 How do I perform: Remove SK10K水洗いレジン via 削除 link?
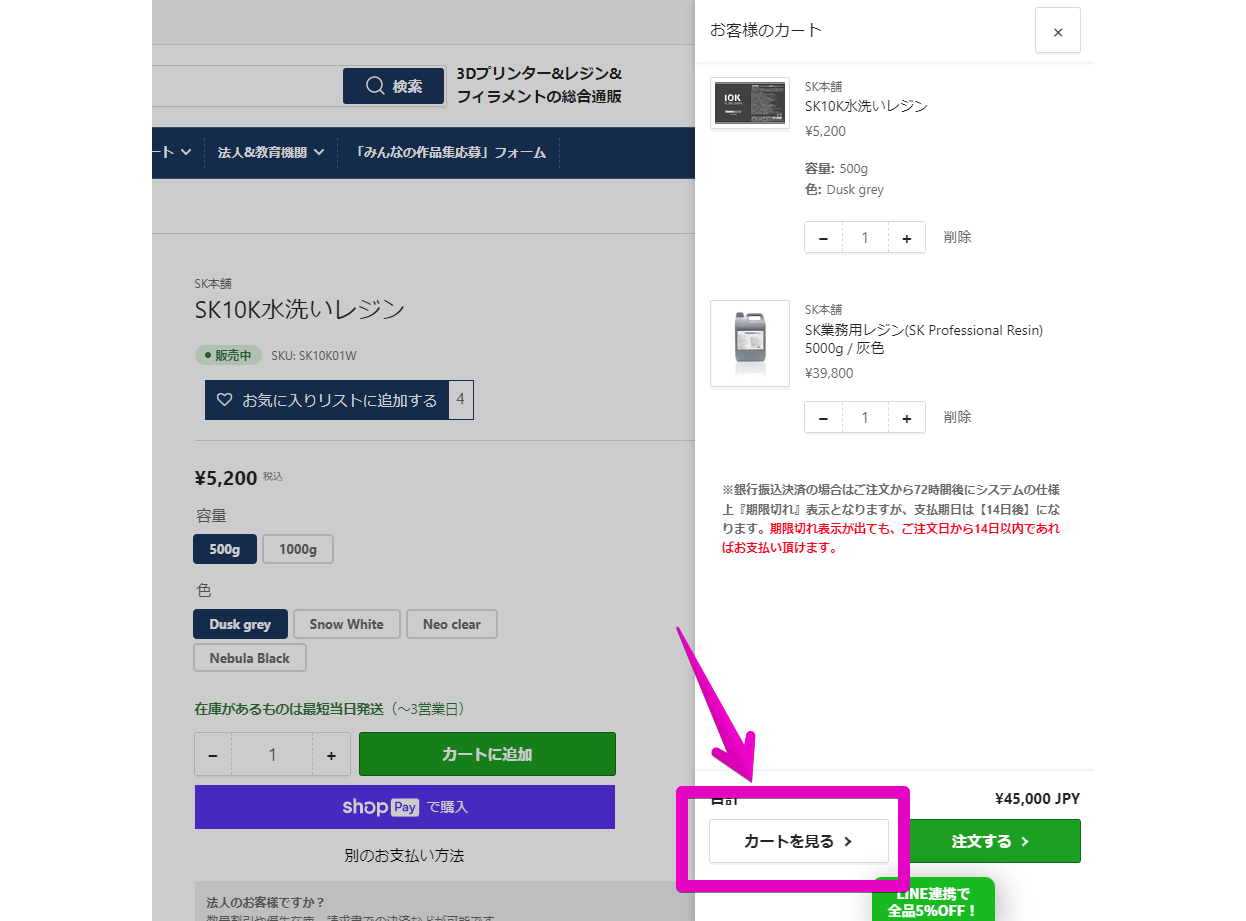(x=957, y=237)
